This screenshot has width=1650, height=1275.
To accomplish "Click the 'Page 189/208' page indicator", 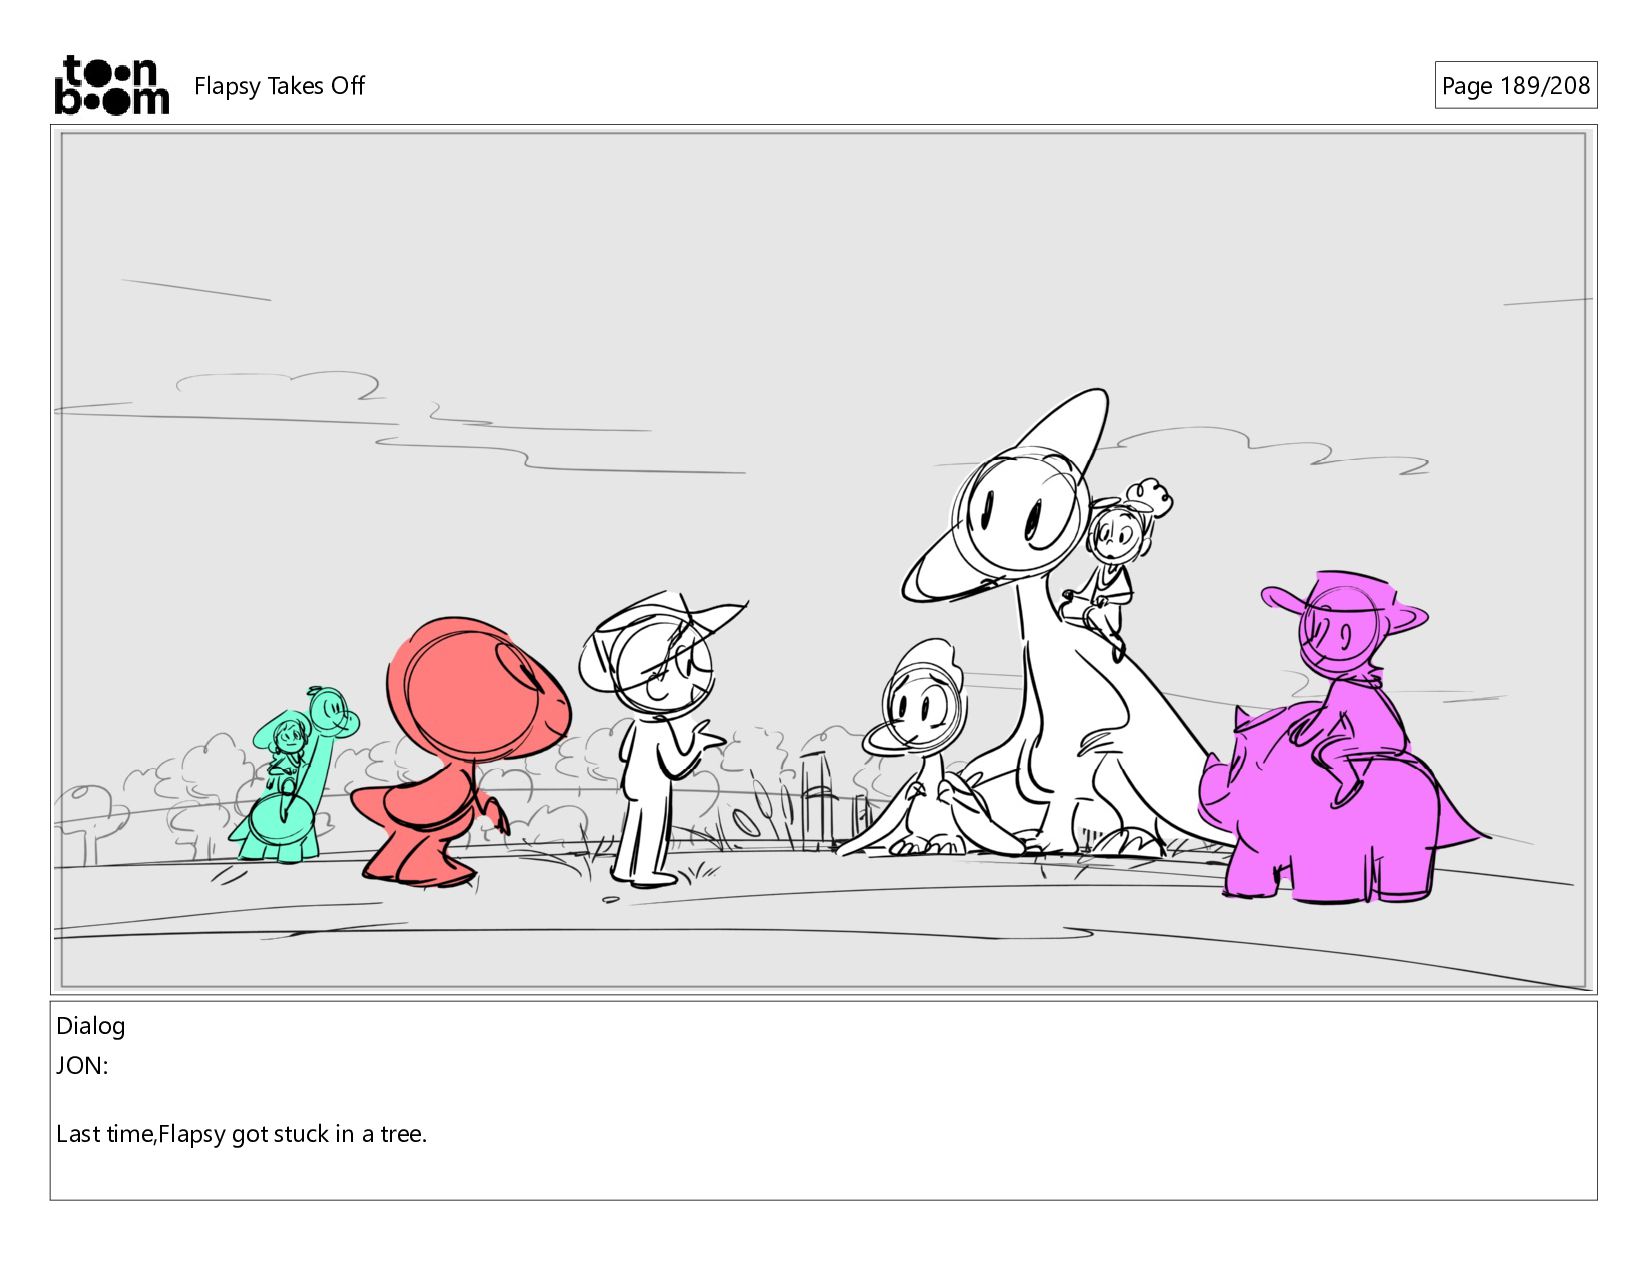I will [x=1515, y=86].
